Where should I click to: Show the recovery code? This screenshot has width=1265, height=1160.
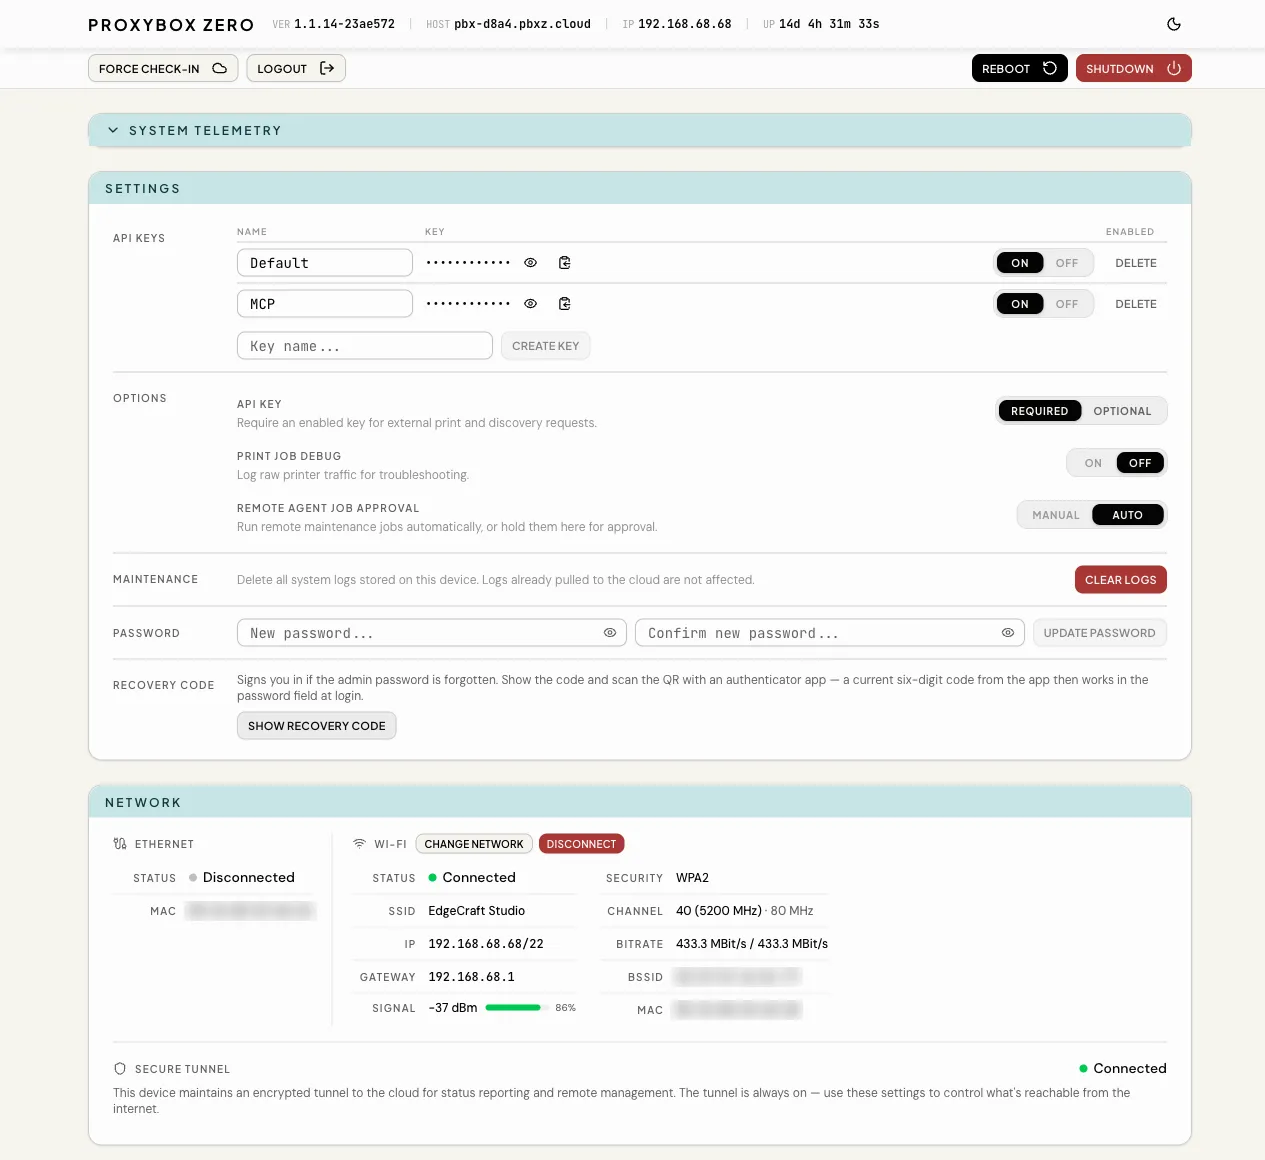tap(317, 726)
